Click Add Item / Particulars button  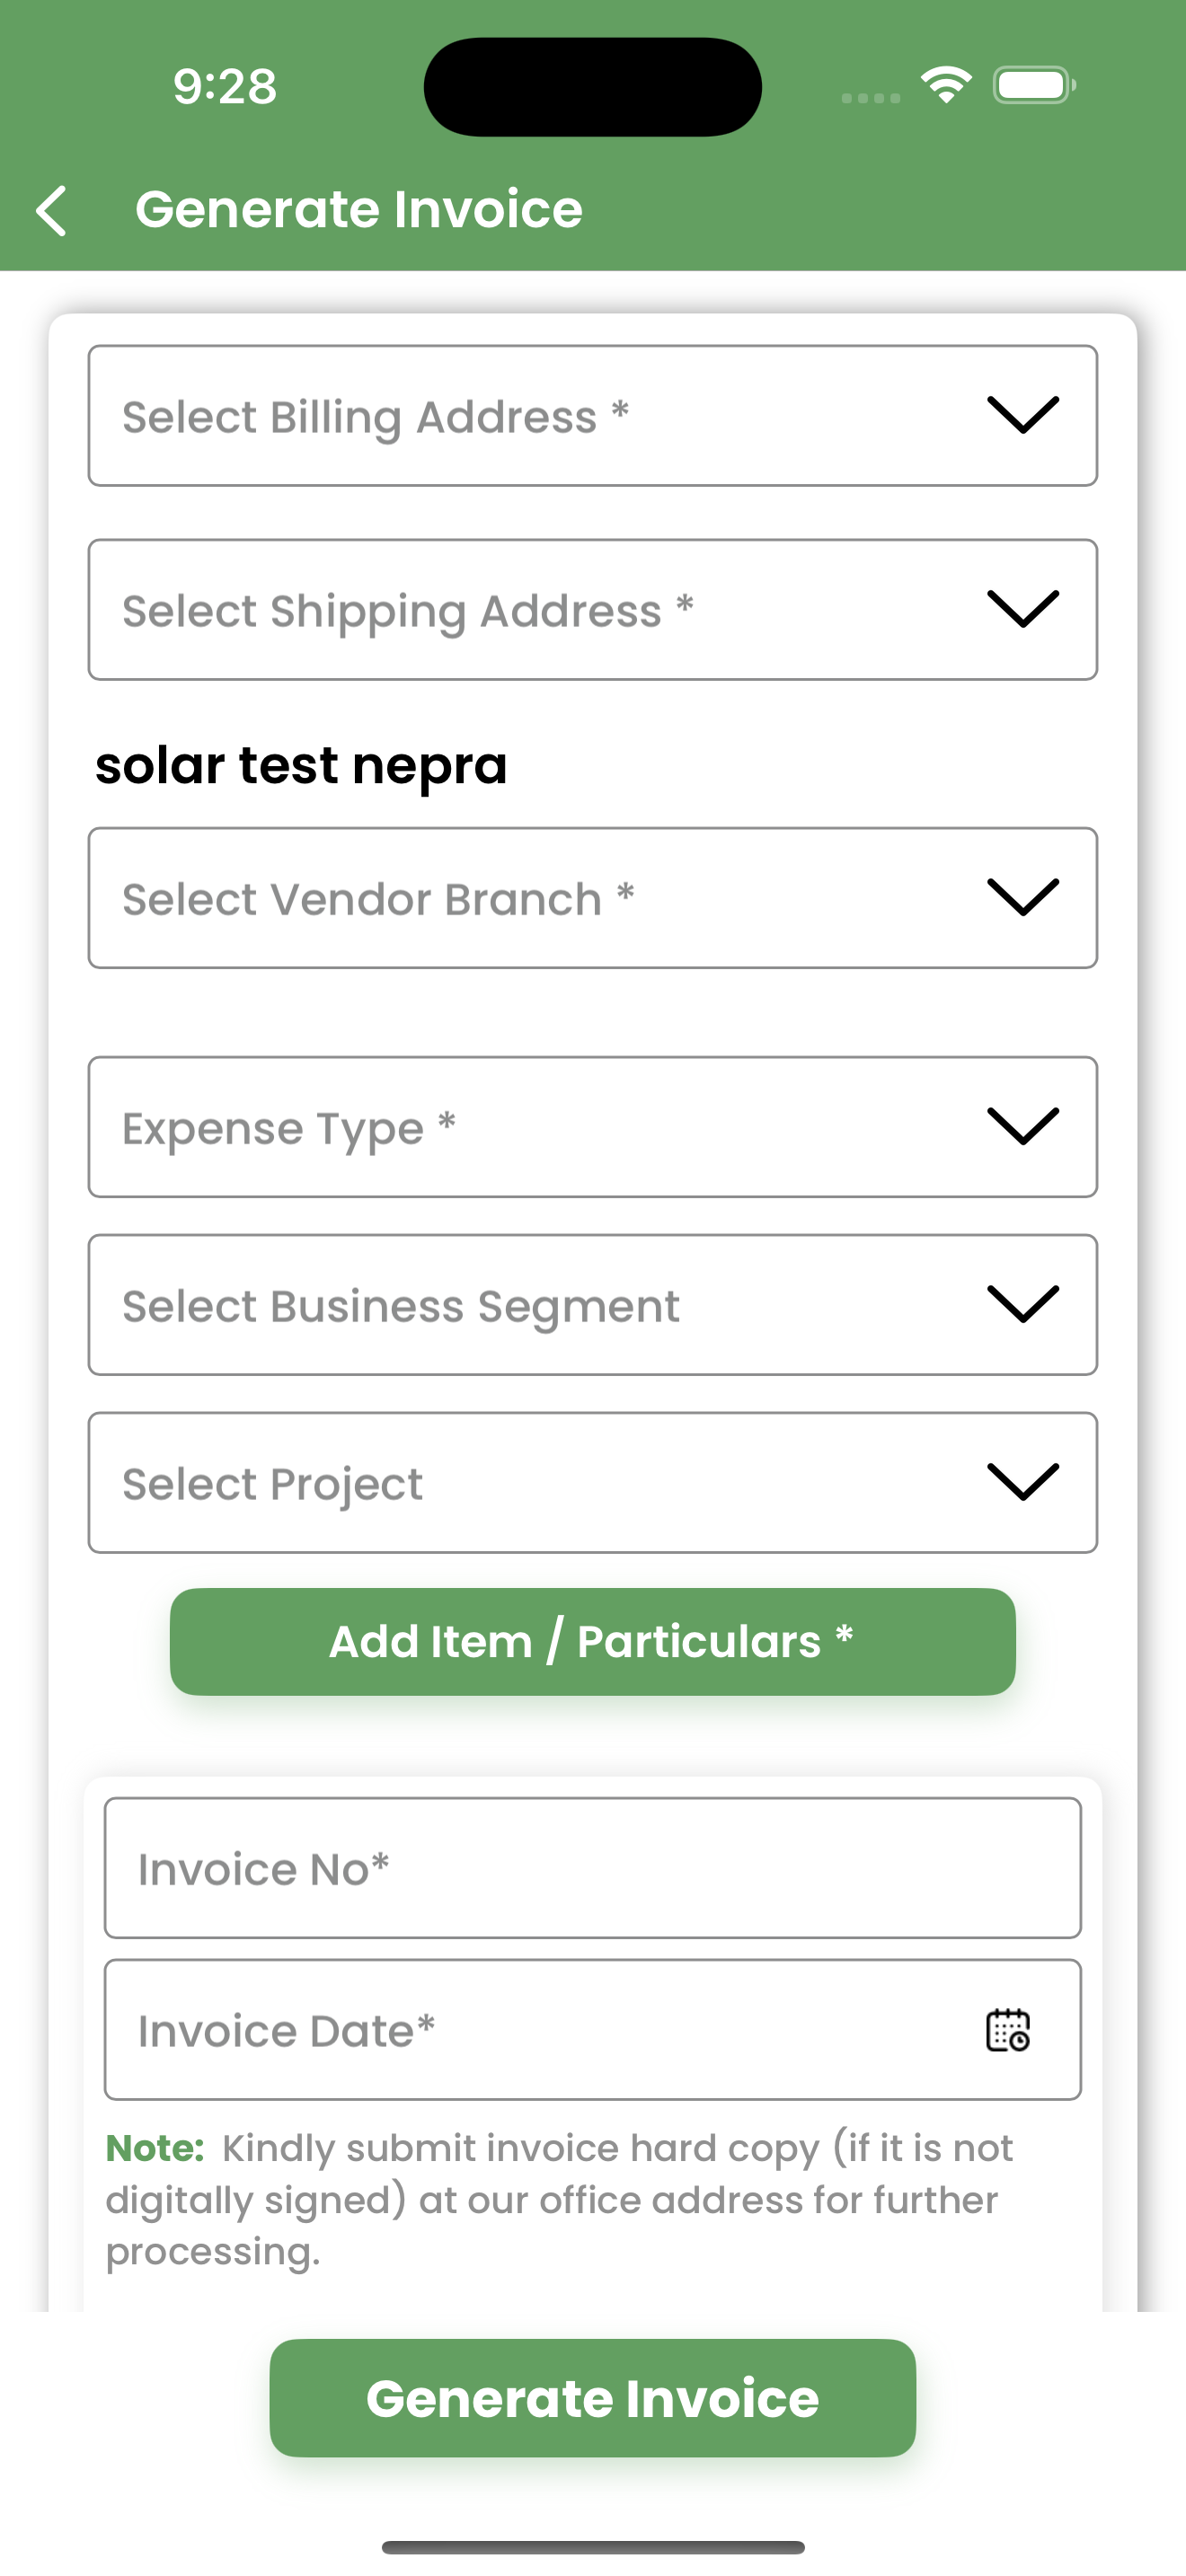click(x=593, y=1642)
